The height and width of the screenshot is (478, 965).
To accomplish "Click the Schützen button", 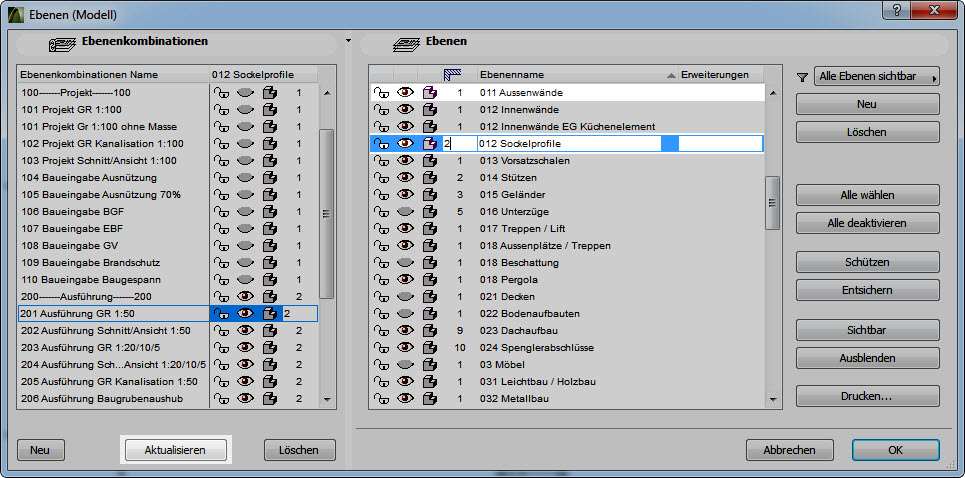I will click(x=867, y=262).
